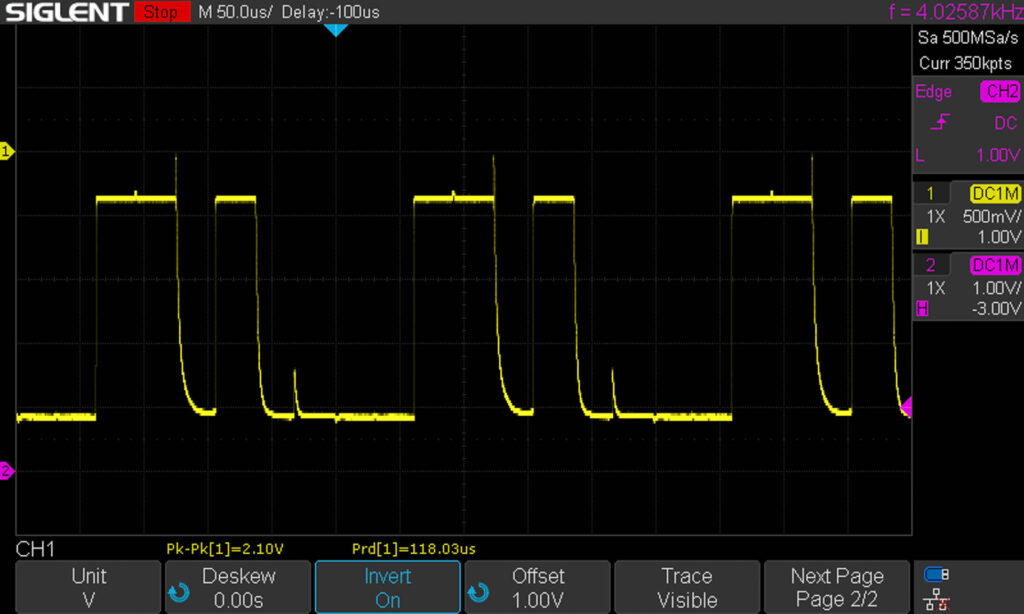Click the Curr 350kpts memory depth
The image size is (1024, 614).
pyautogui.click(x=965, y=63)
